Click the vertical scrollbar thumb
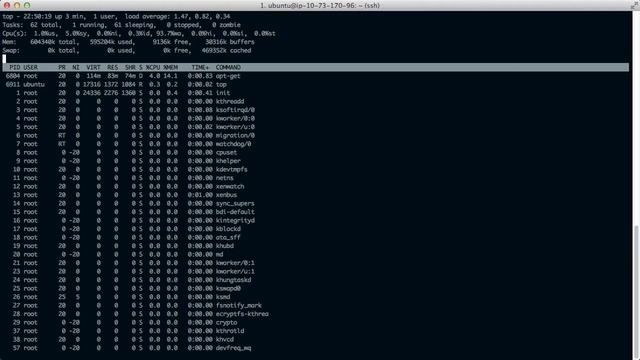Screen dimensions: 640x360 pyautogui.click(x=636, y=291)
